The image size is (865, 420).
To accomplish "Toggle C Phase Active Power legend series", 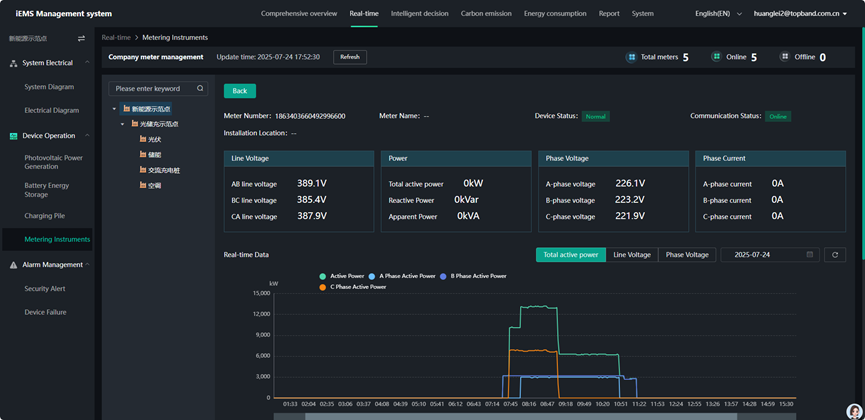I will click(x=353, y=287).
